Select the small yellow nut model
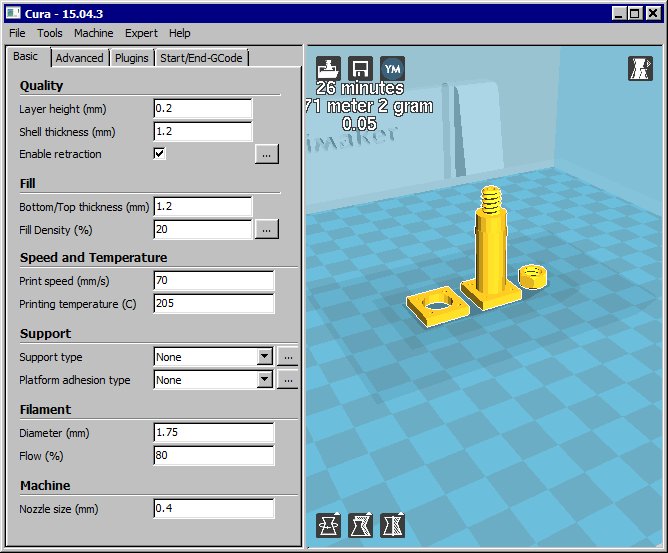668x553 pixels. [533, 277]
